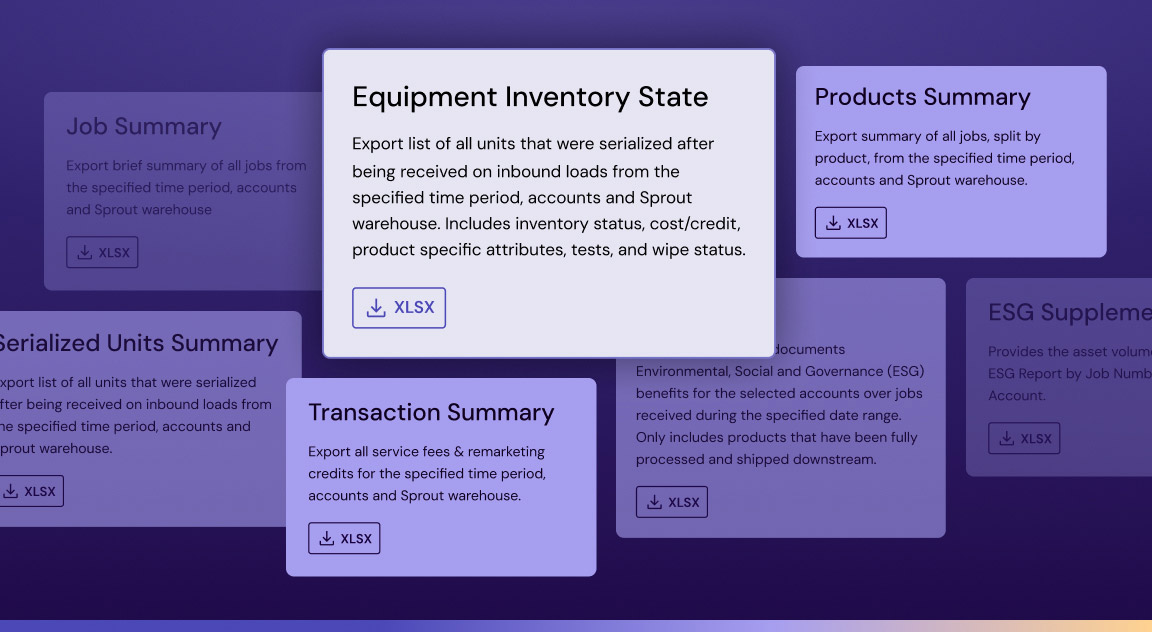The height and width of the screenshot is (632, 1152).
Task: Click the Job Summary card title
Action: tap(144, 127)
